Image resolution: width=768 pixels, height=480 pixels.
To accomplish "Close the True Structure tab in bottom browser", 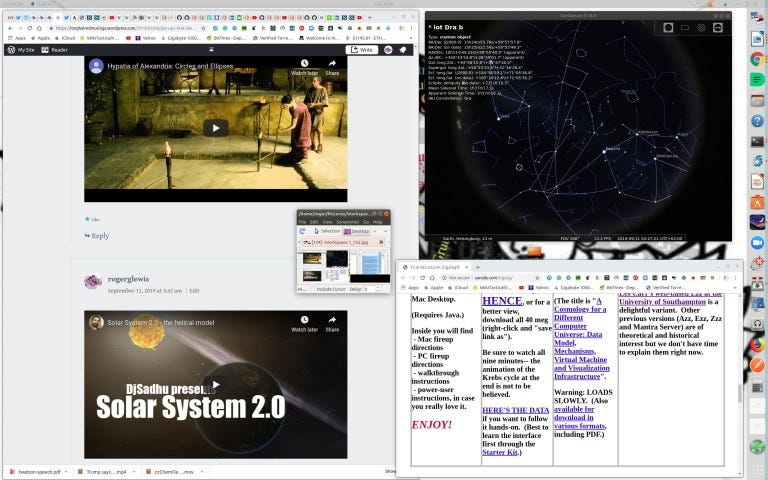I will [x=466, y=267].
